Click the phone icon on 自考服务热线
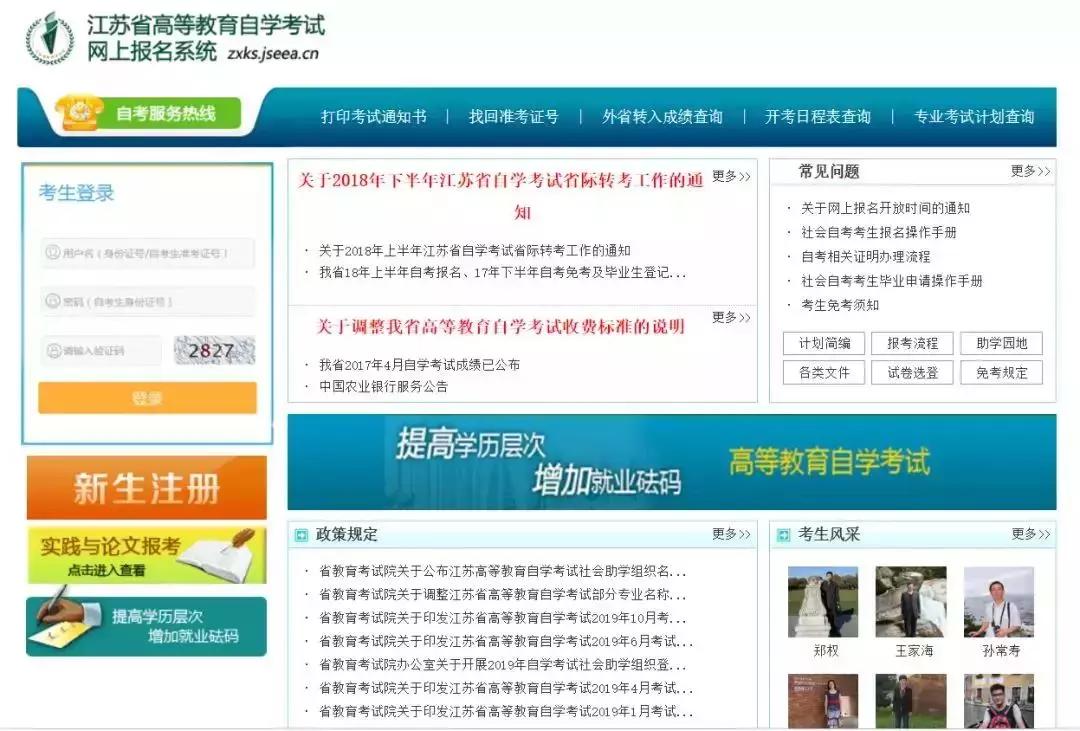The height and width of the screenshot is (731, 1080). (78, 112)
